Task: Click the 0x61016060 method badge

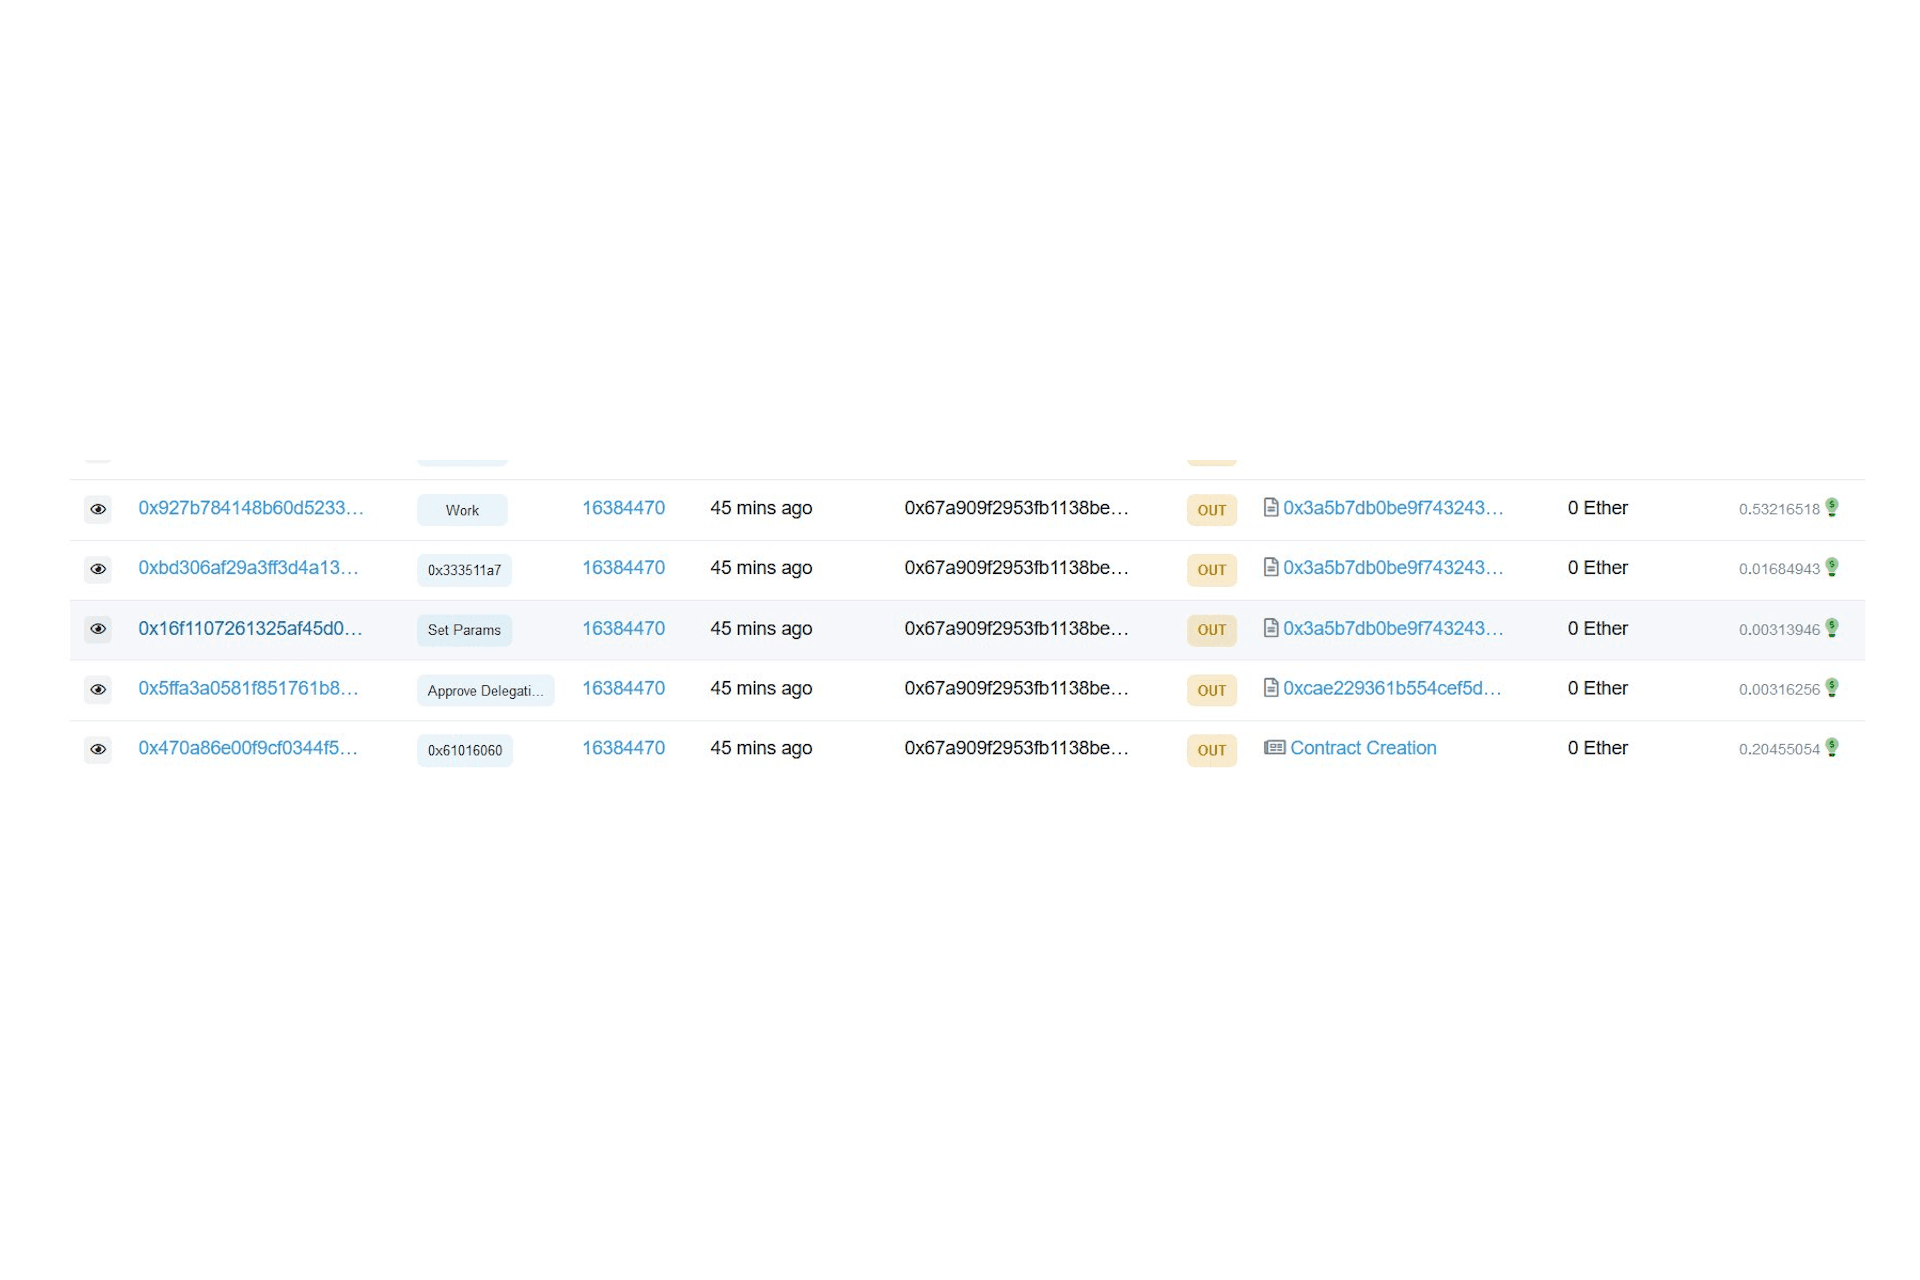Action: coord(465,750)
